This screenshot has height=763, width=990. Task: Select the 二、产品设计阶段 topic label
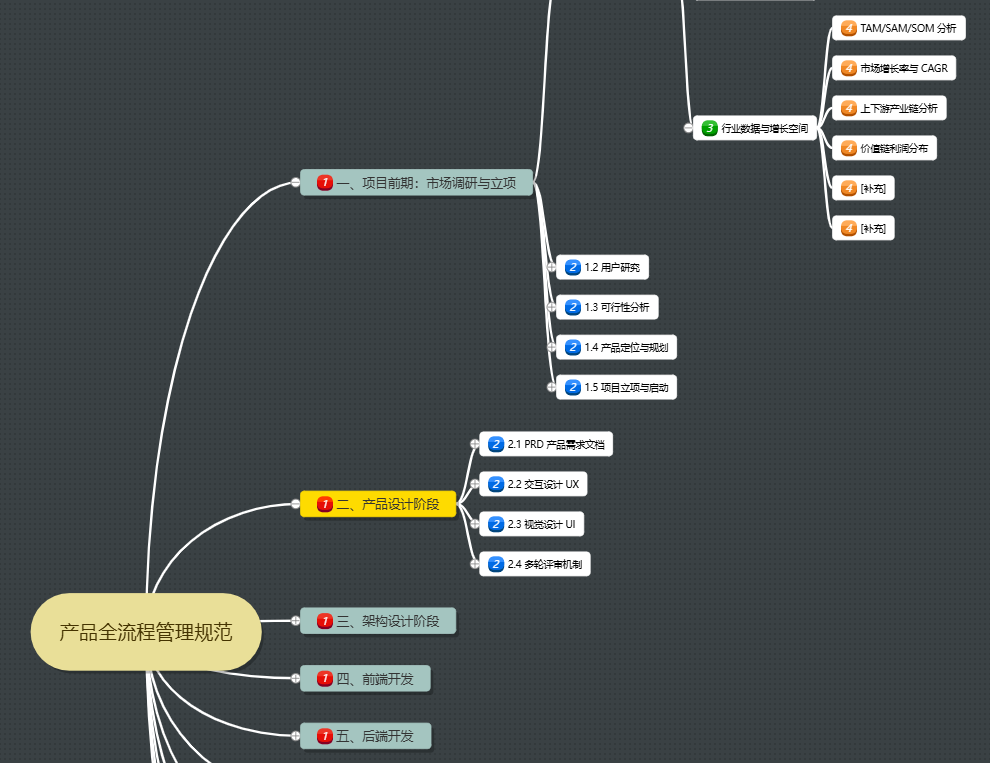coord(388,504)
